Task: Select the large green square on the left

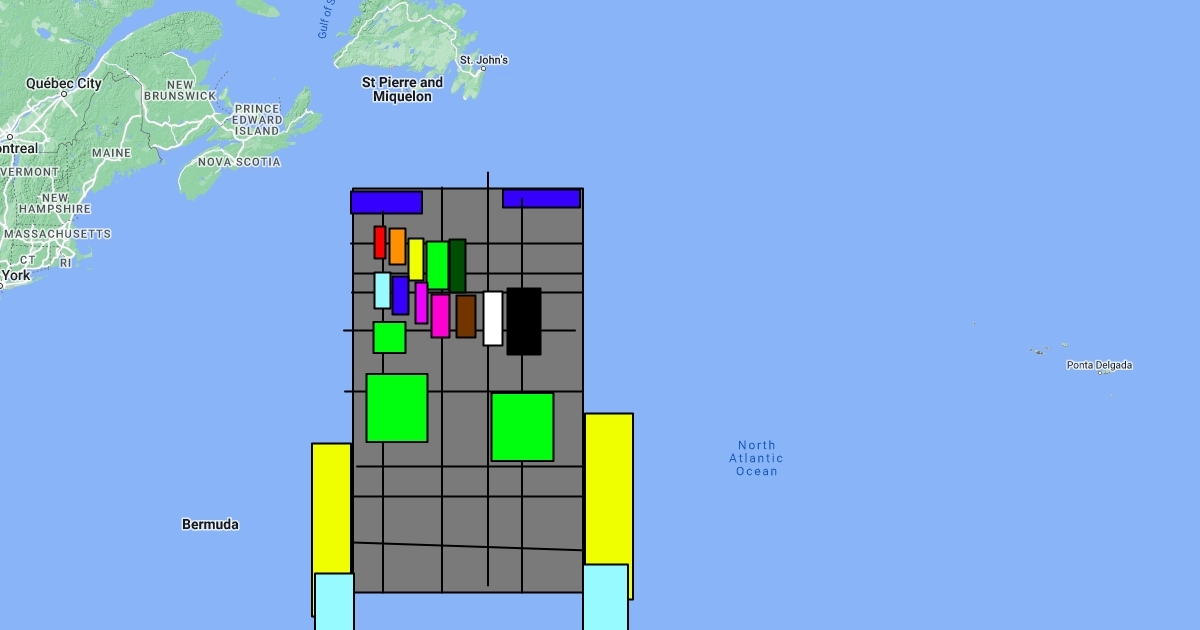Action: click(397, 408)
